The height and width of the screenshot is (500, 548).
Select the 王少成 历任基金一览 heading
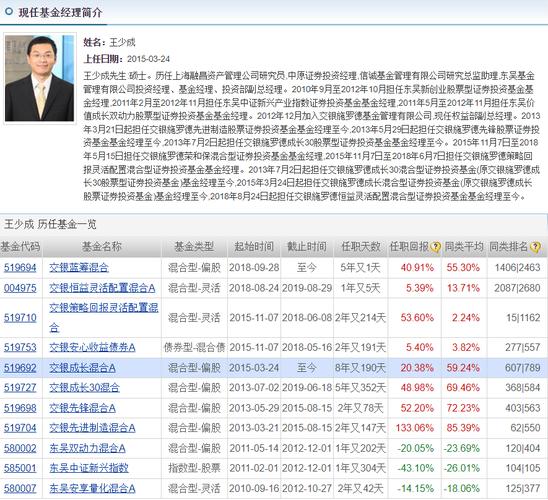click(x=50, y=224)
